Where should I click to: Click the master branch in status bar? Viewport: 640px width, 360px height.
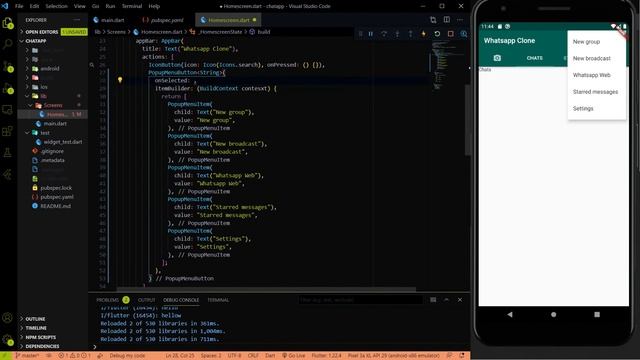(x=27, y=356)
